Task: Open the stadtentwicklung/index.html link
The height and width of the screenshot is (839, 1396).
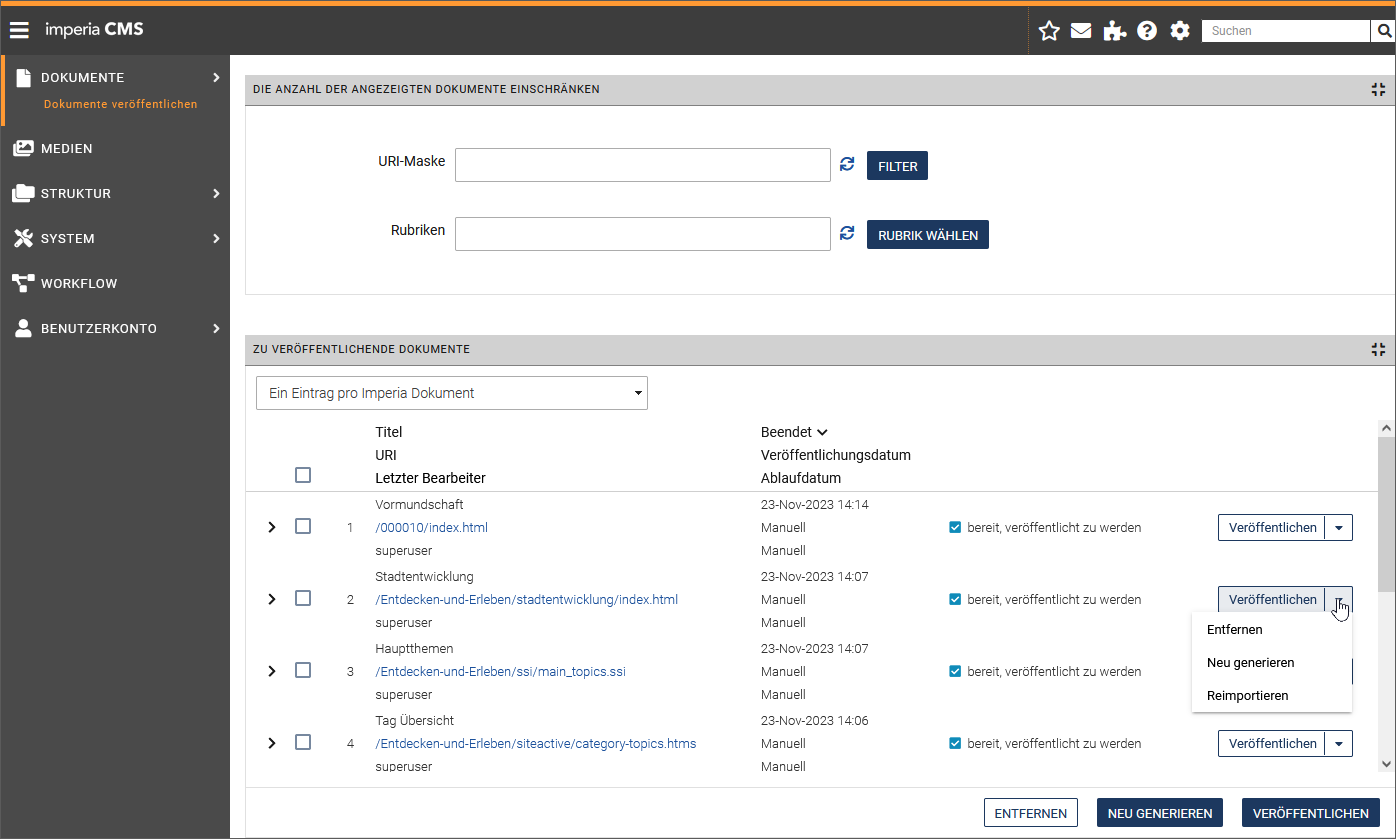Action: click(526, 599)
